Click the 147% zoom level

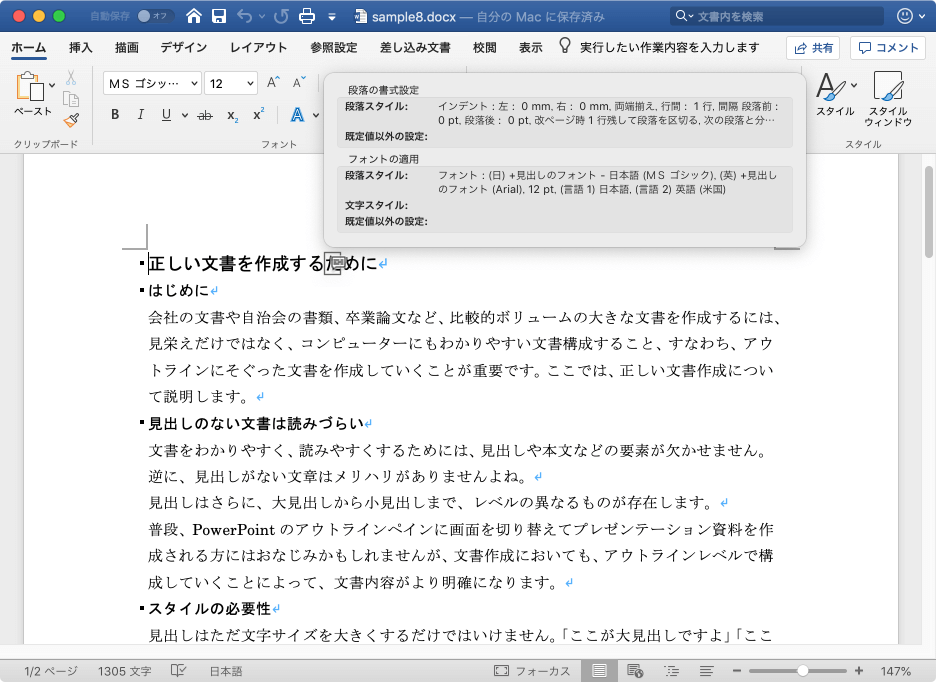[896, 671]
